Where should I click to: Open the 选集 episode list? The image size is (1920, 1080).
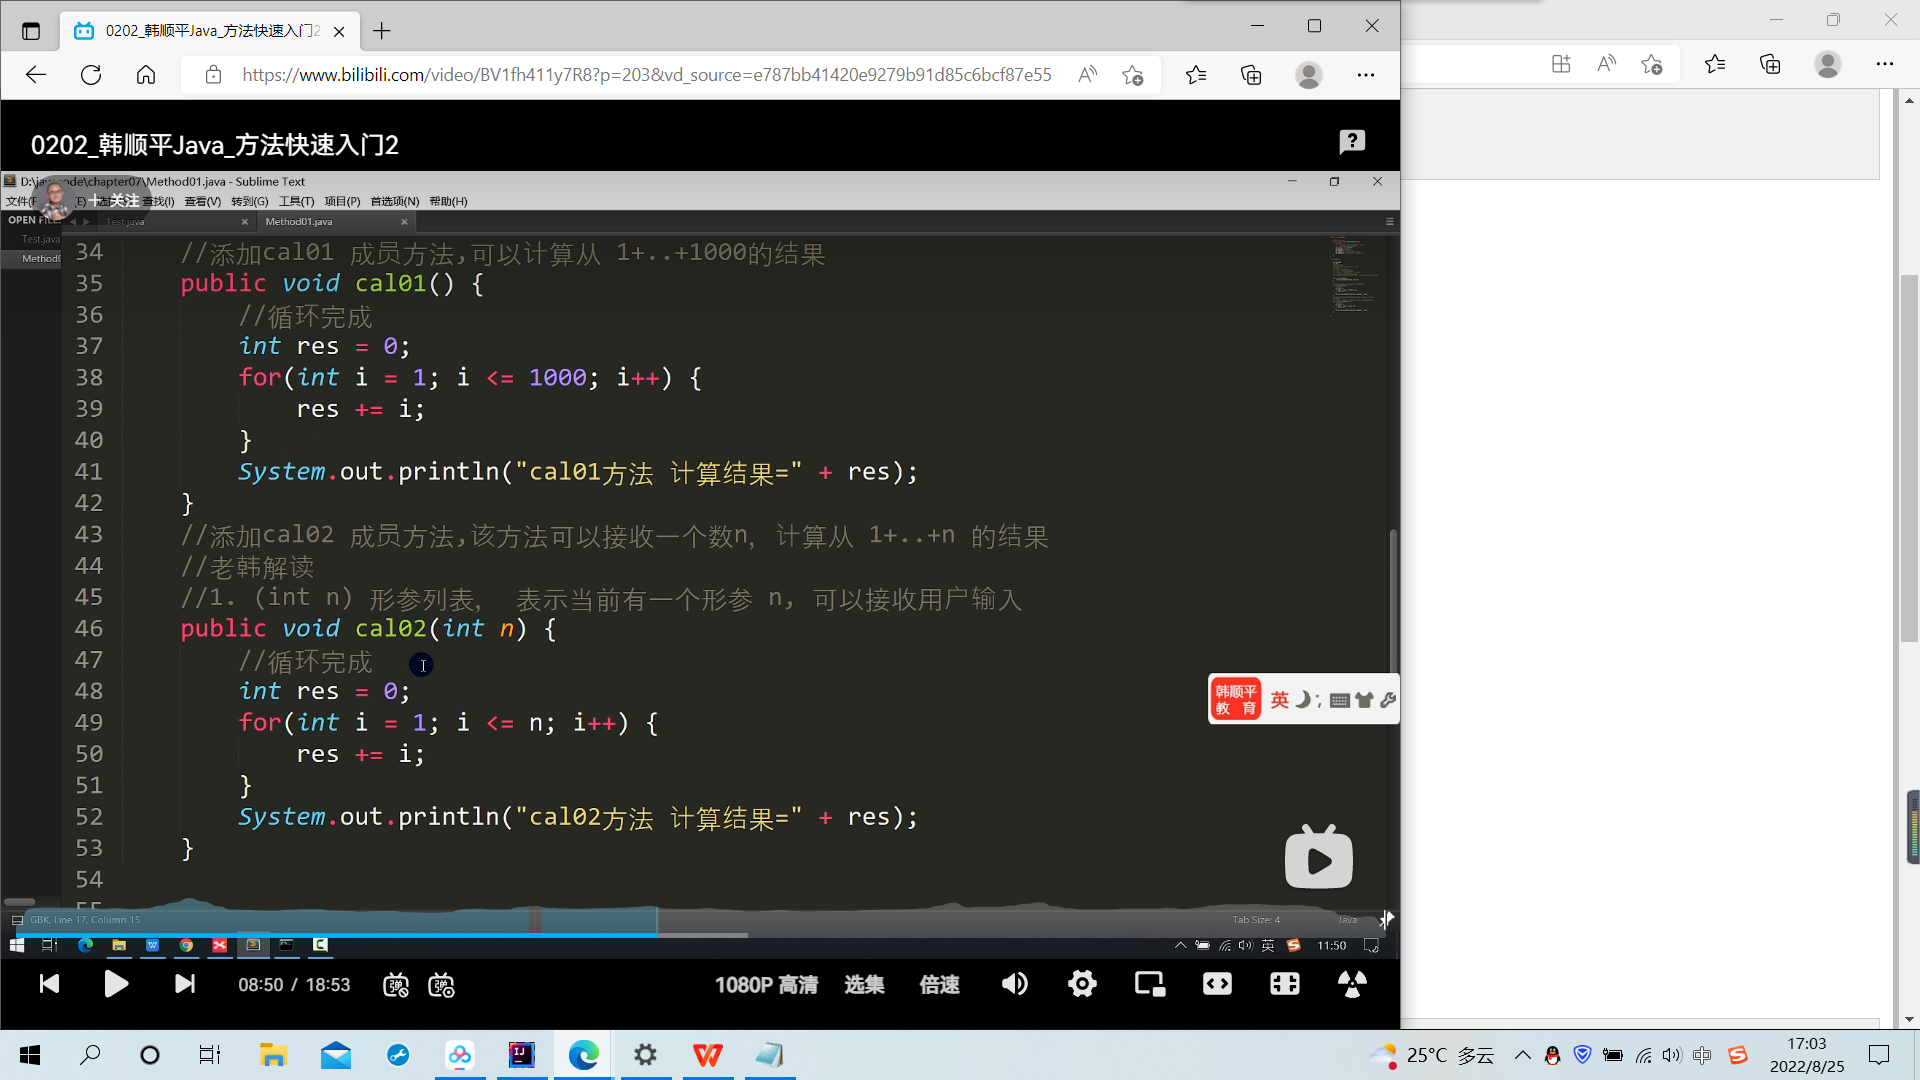tap(864, 985)
